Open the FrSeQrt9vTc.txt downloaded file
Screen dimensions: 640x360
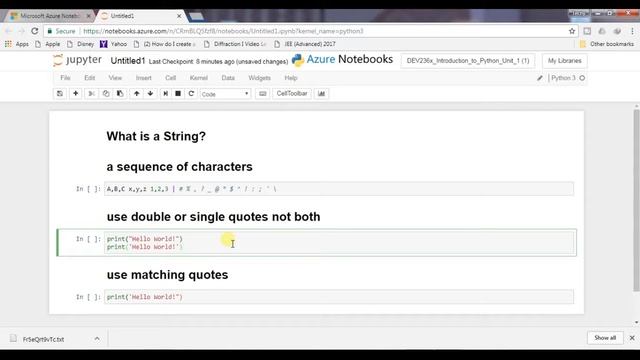[44, 339]
